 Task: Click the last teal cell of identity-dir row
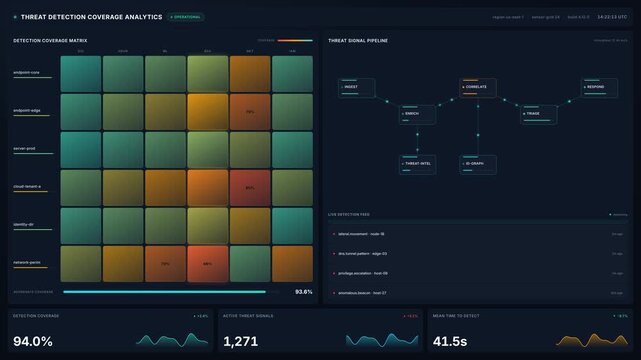point(292,226)
